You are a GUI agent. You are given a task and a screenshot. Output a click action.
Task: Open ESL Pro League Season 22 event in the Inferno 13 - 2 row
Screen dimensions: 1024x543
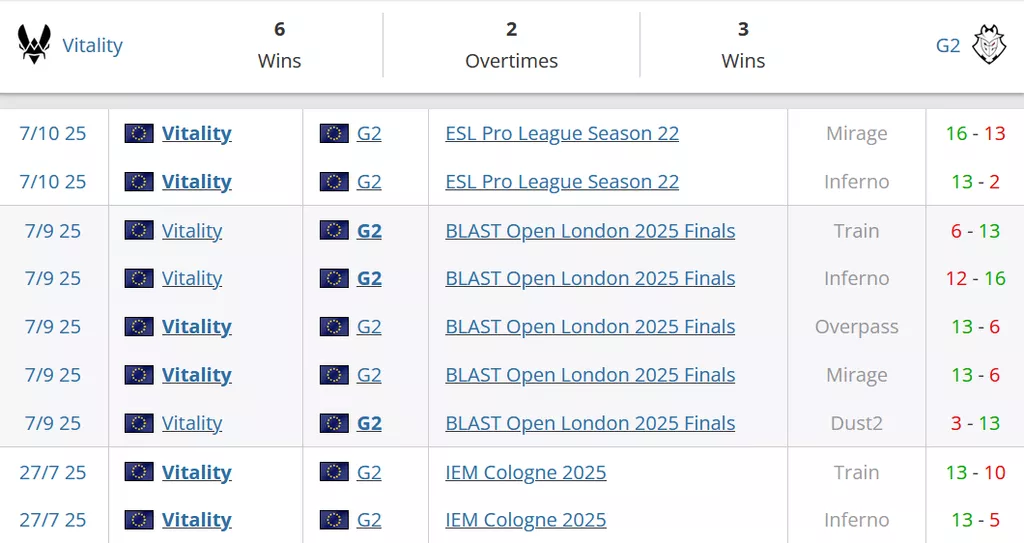pyautogui.click(x=561, y=181)
